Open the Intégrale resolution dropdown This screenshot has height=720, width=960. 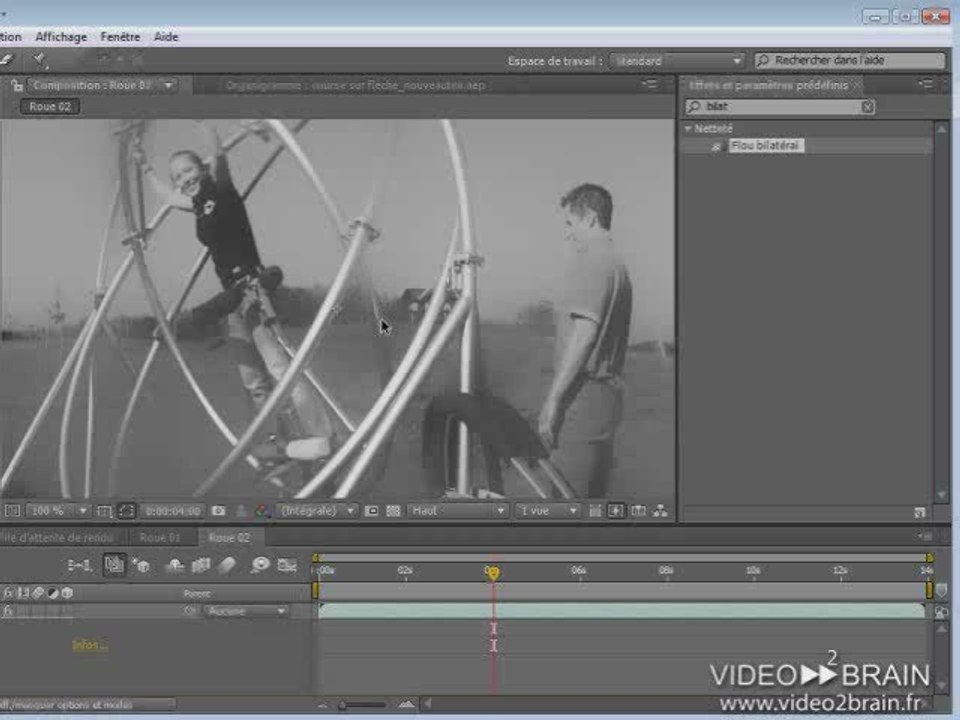(x=316, y=511)
